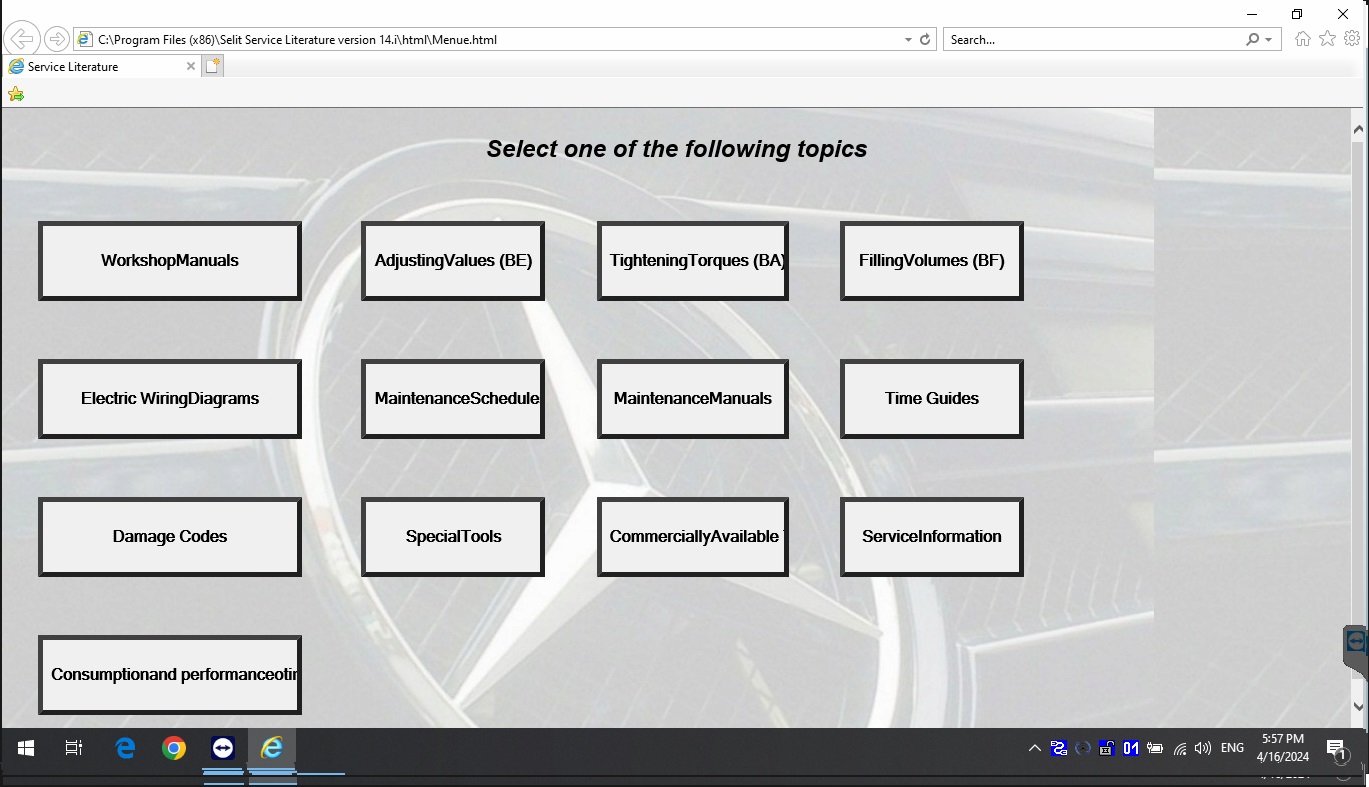Open Favorites star icon at top right

[1327, 39]
